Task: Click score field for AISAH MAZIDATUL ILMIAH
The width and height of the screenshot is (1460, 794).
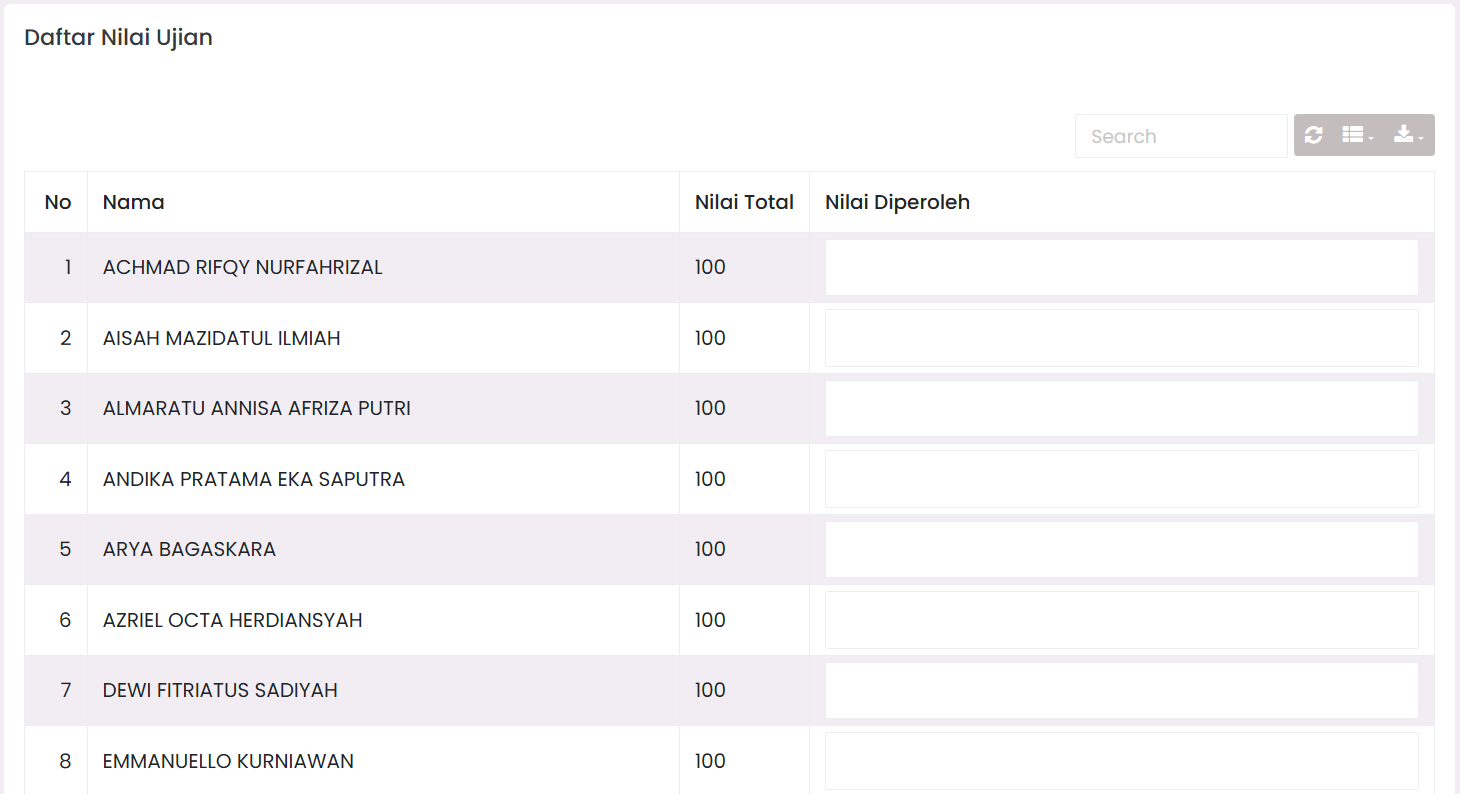Action: pos(1121,338)
